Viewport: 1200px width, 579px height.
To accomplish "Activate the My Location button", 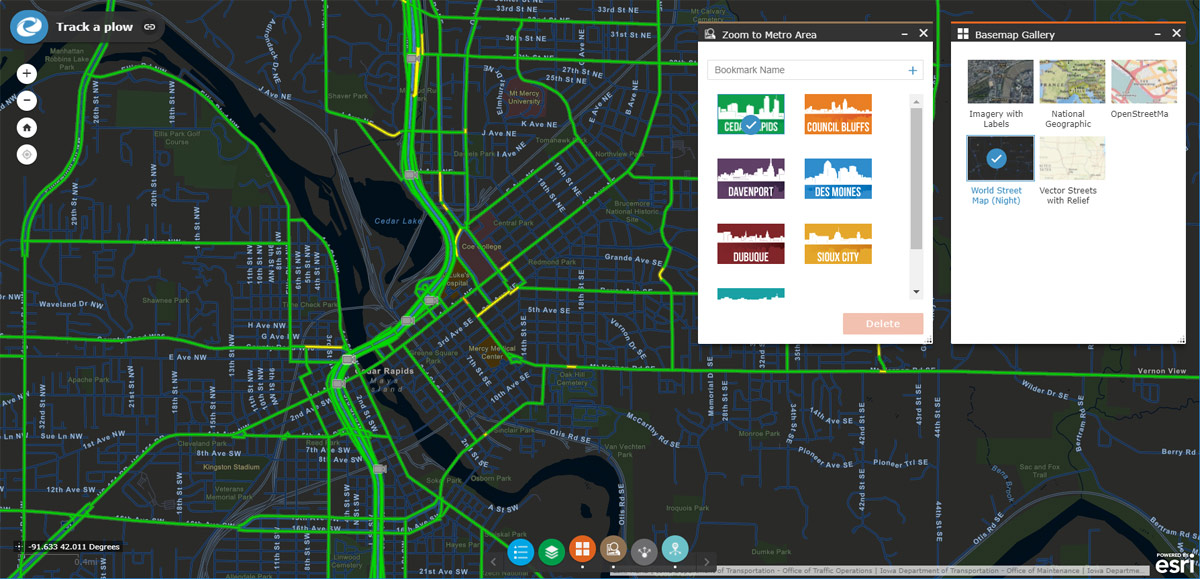I will coord(27,155).
